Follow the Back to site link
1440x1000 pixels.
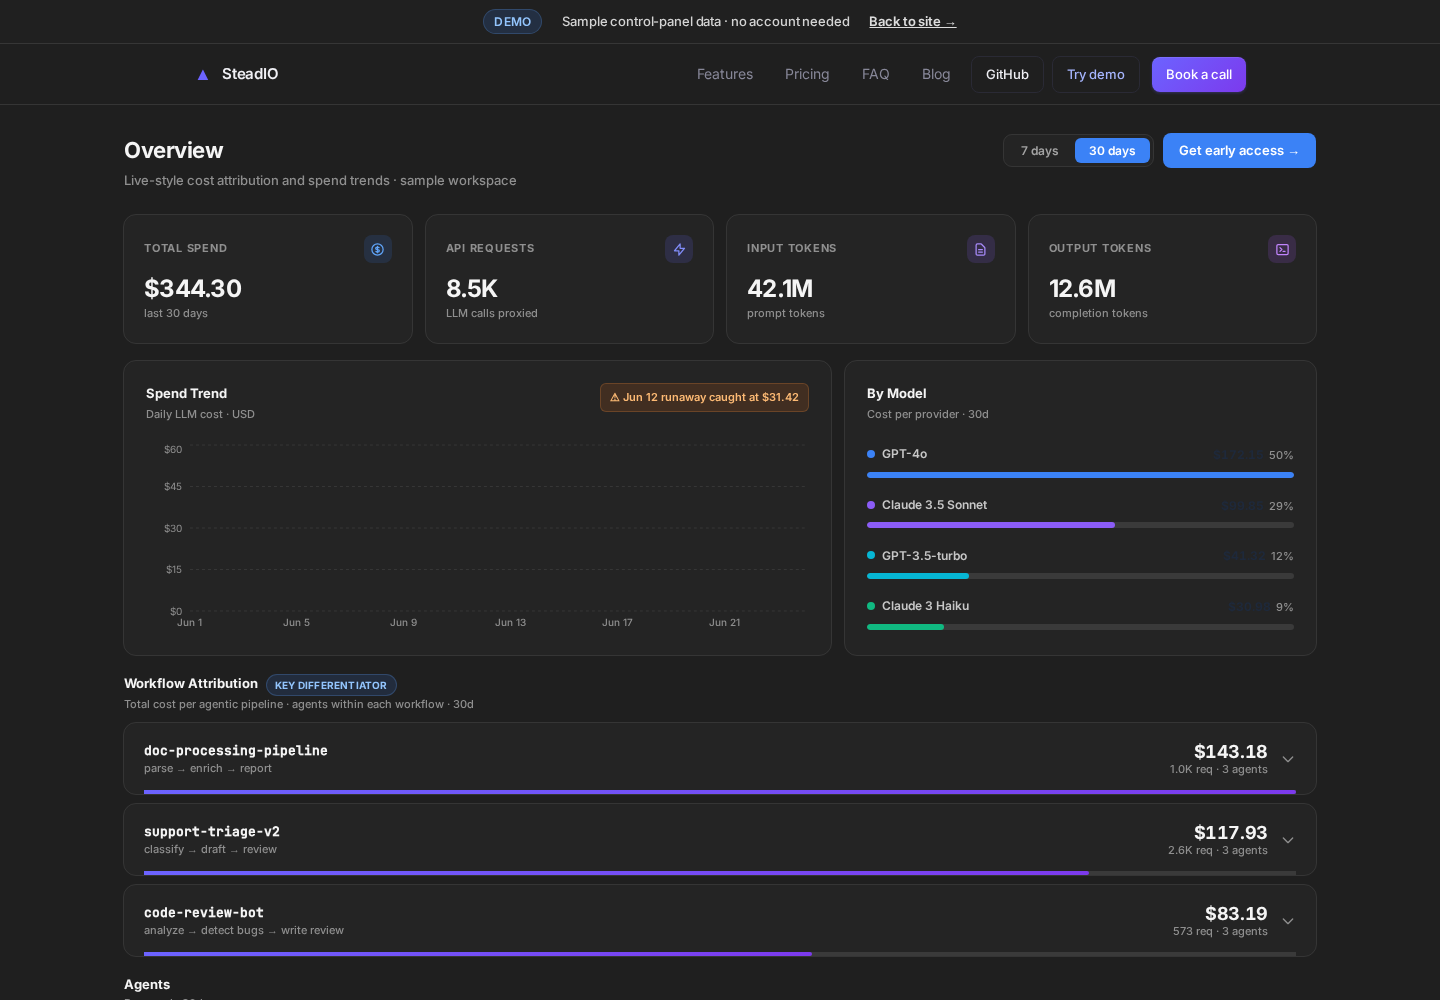[912, 22]
